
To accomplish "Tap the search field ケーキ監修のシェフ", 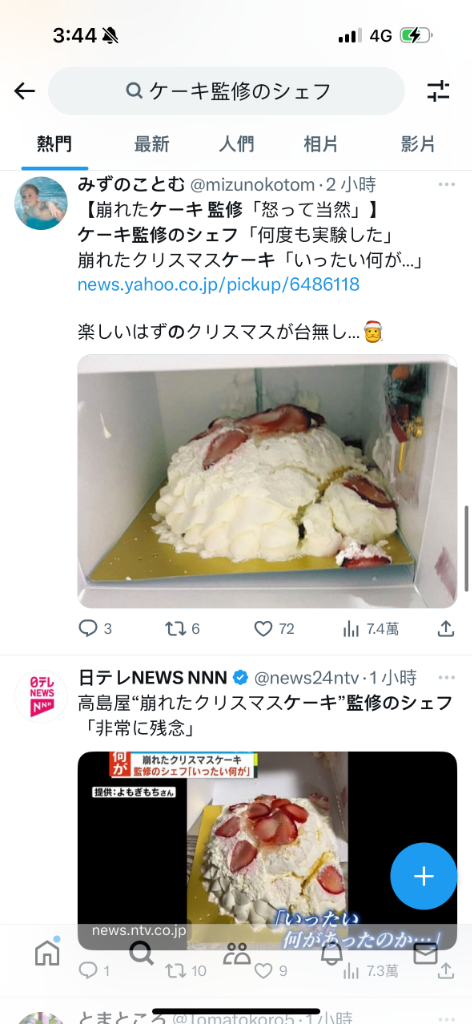I will coord(226,91).
